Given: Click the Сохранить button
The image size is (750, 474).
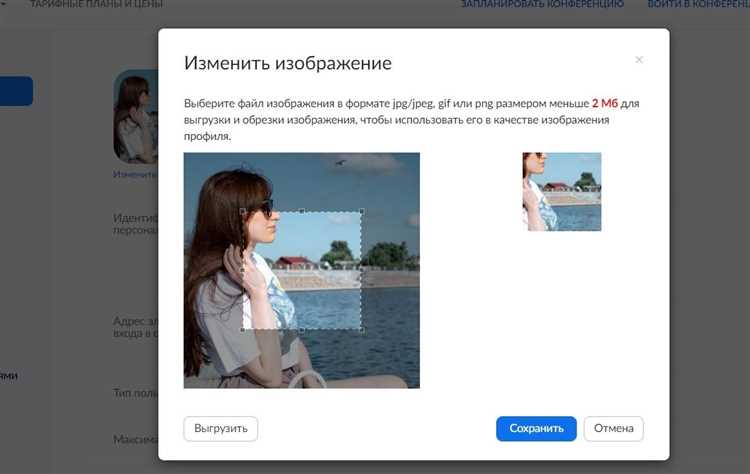Looking at the screenshot, I should [x=536, y=428].
